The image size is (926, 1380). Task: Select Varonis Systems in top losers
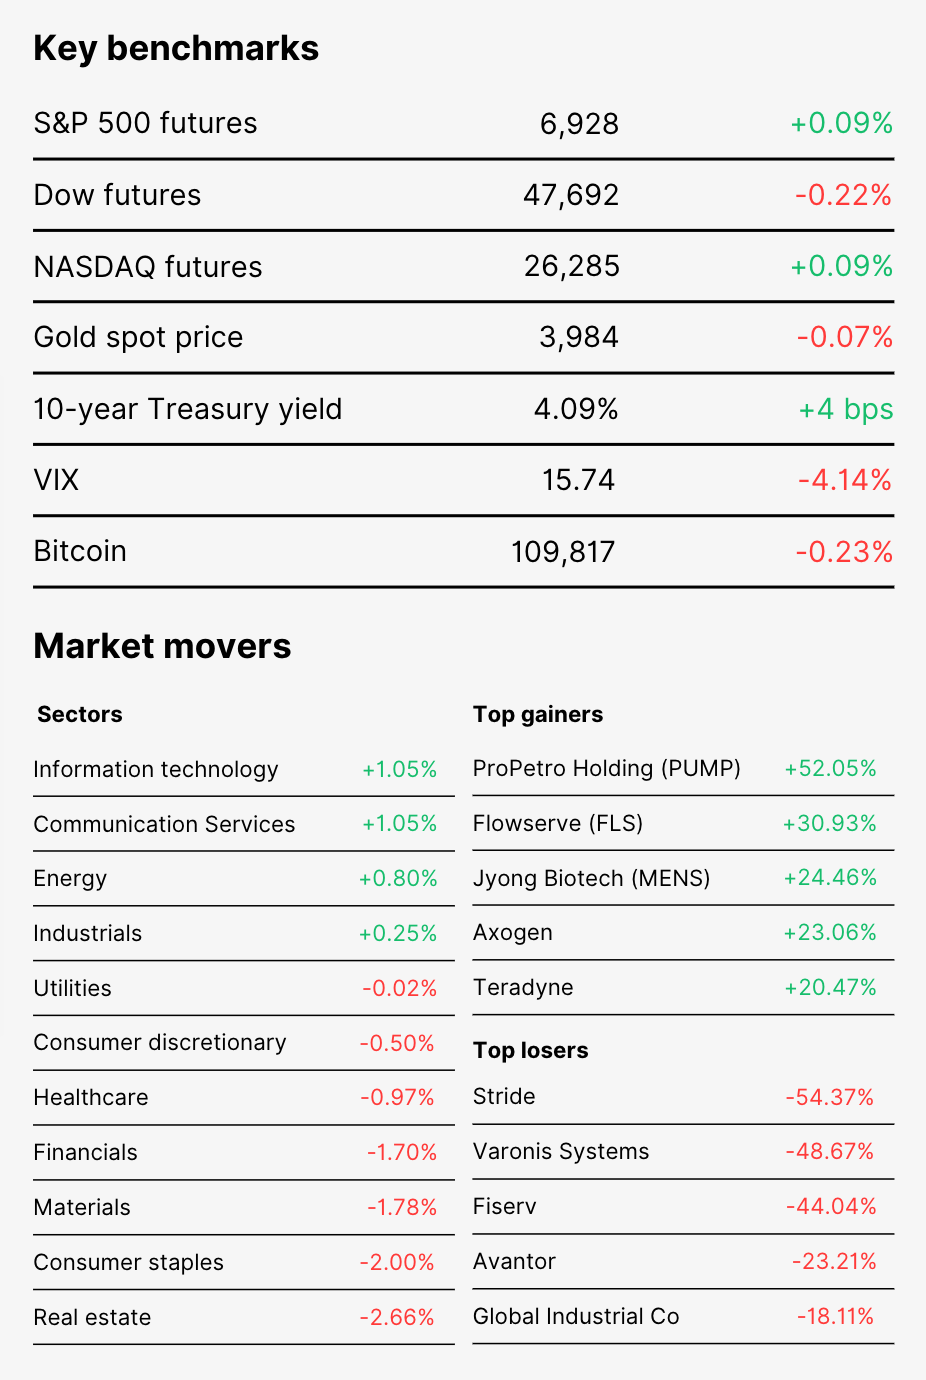561,1151
